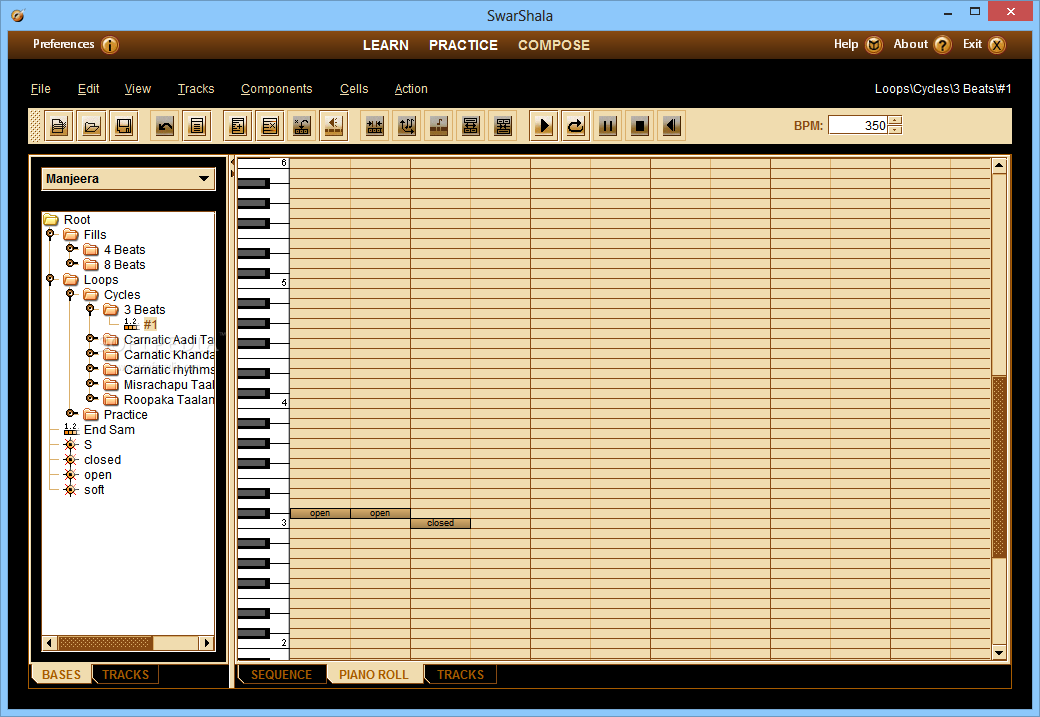This screenshot has height=717, width=1040.
Task: Click the second stacked-blocks toolbar icon
Action: (503, 125)
